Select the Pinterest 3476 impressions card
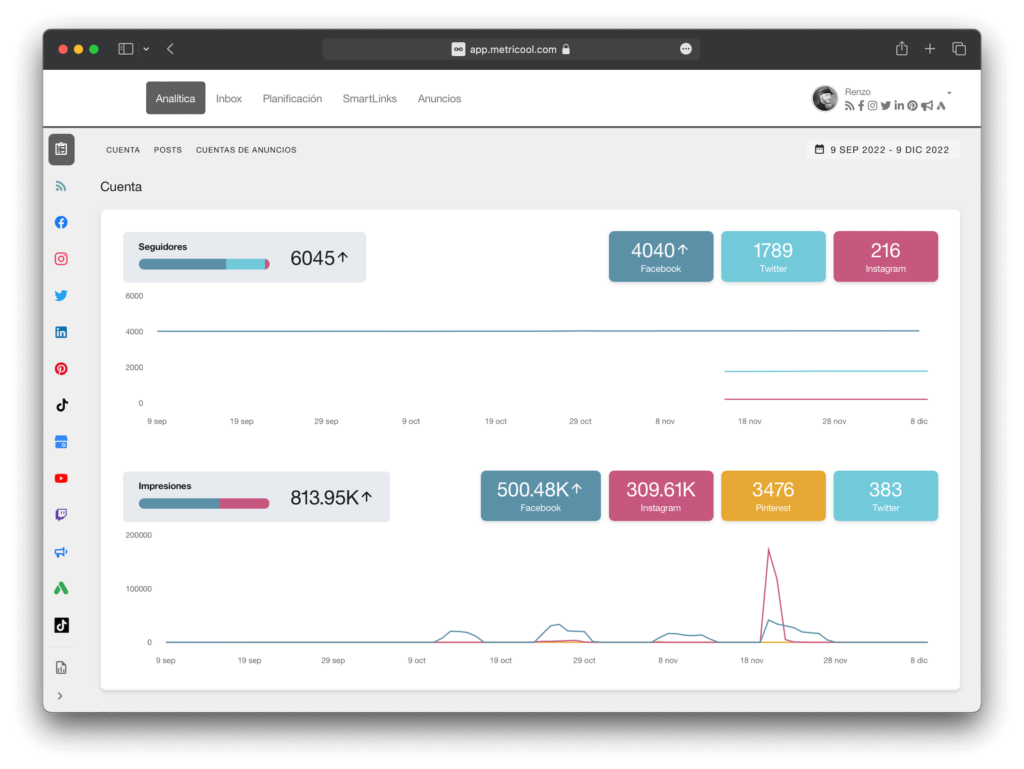Screen dimensions: 1024x769 pyautogui.click(x=773, y=496)
